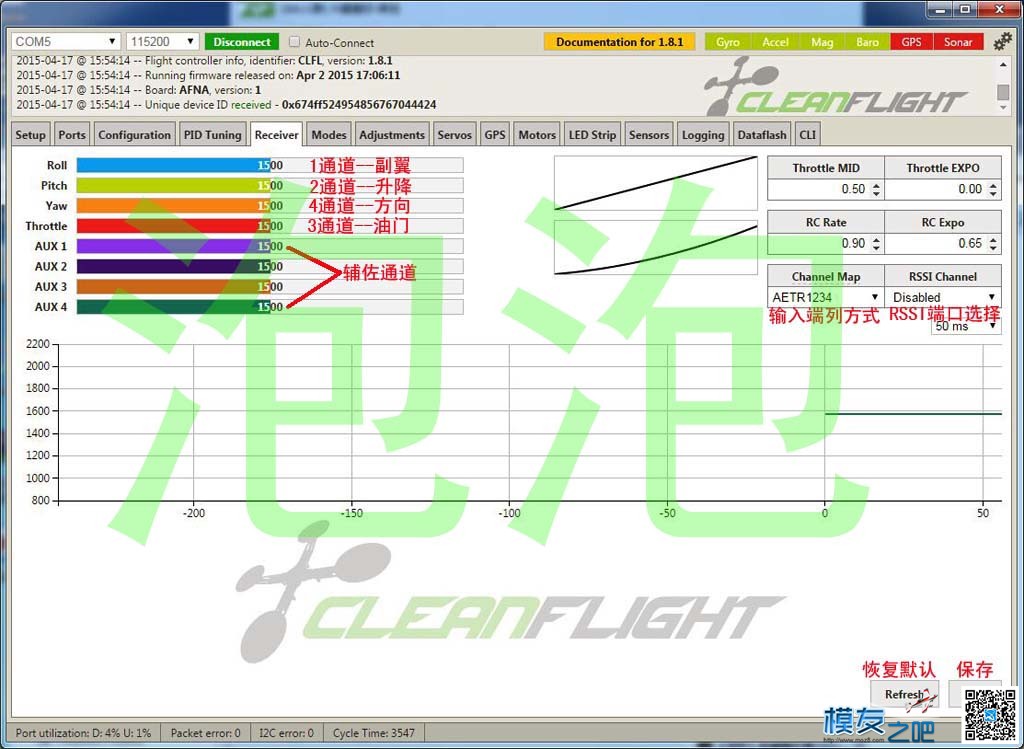
Task: Adjust the Throttle MID stepper arrows
Action: (876, 189)
